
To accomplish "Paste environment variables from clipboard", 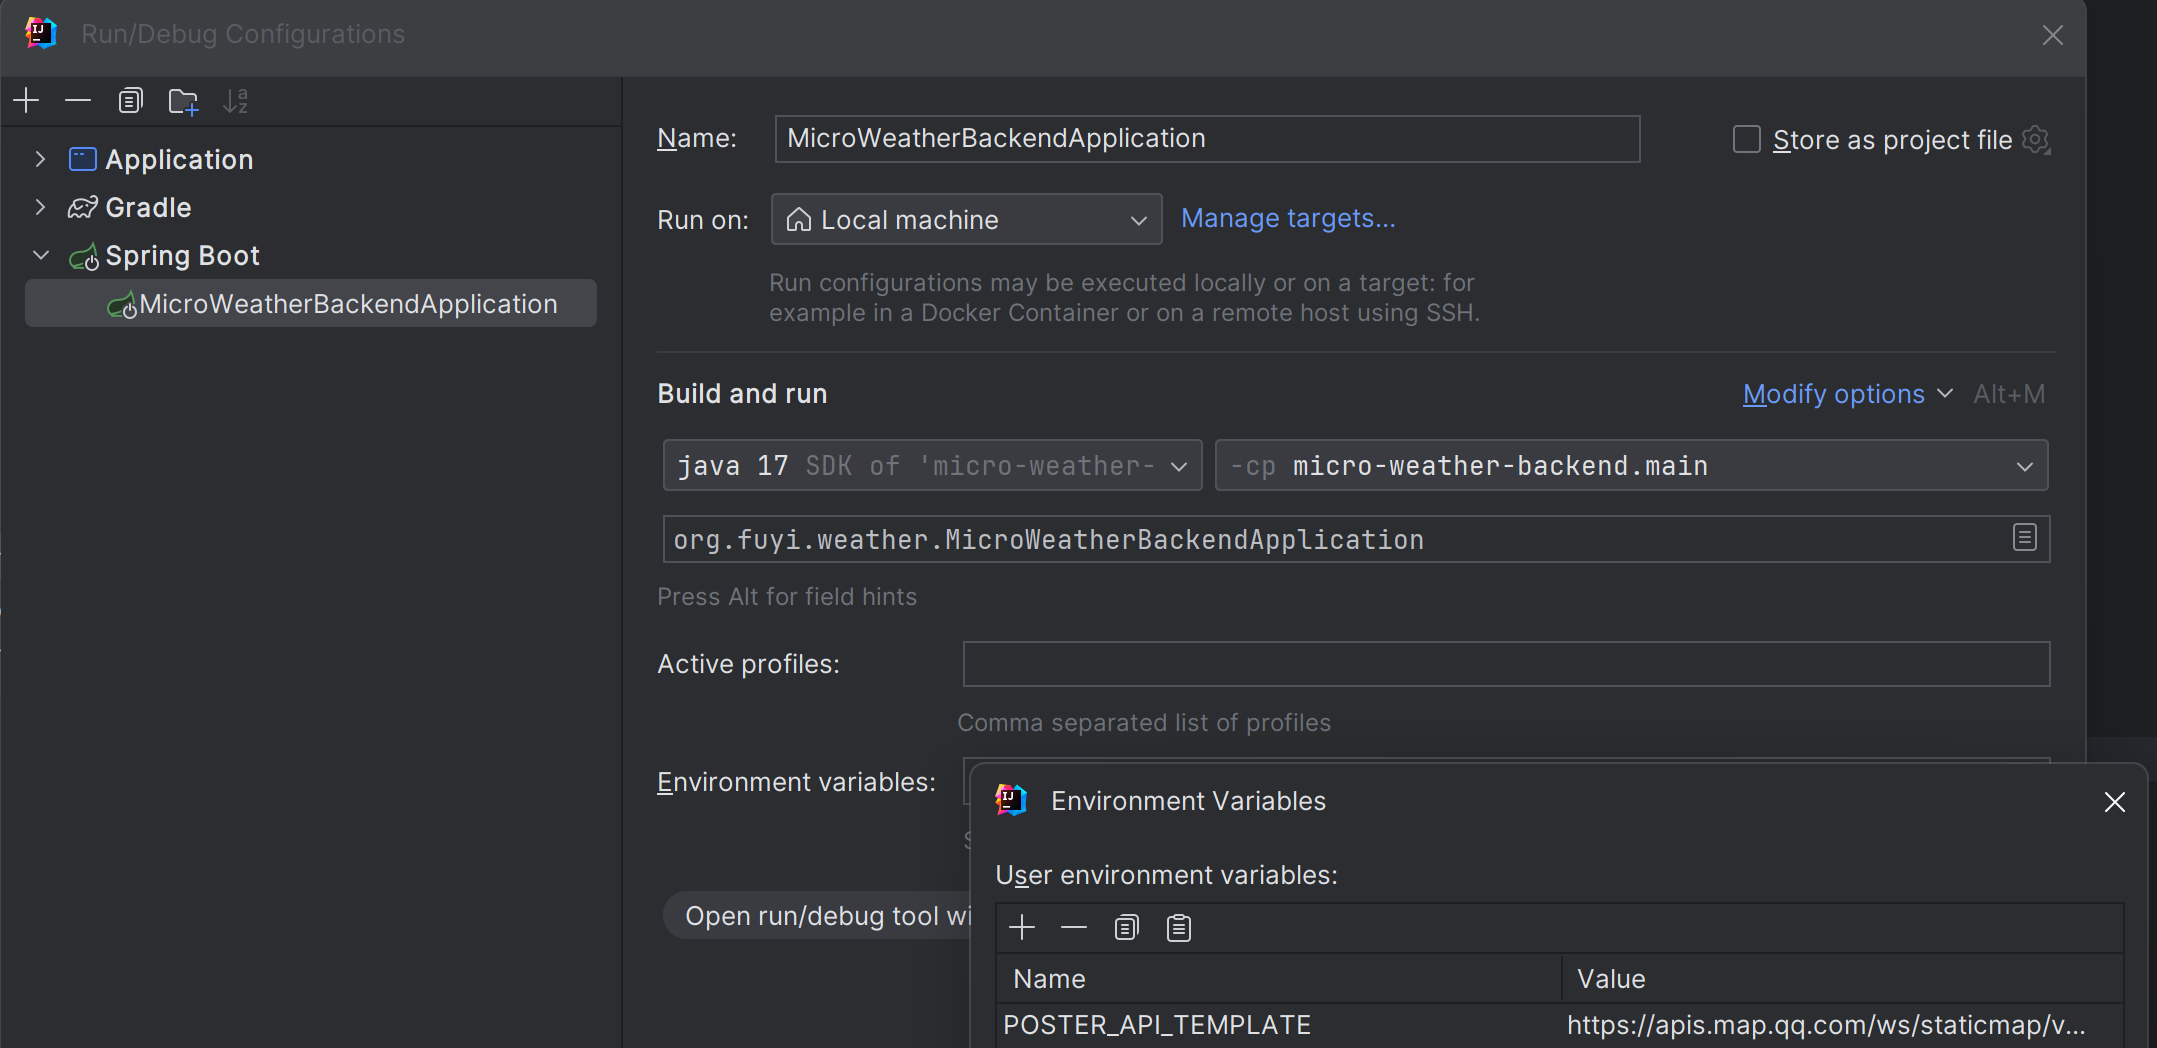I will [1179, 928].
